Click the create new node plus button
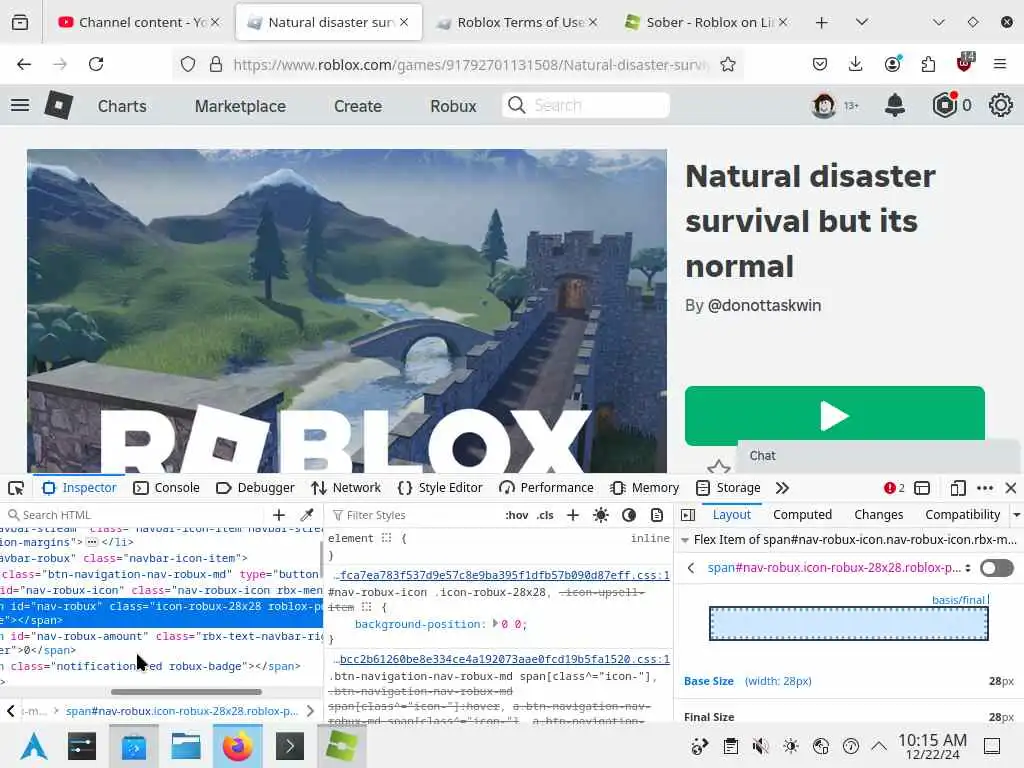The image size is (1024, 768). [279, 515]
